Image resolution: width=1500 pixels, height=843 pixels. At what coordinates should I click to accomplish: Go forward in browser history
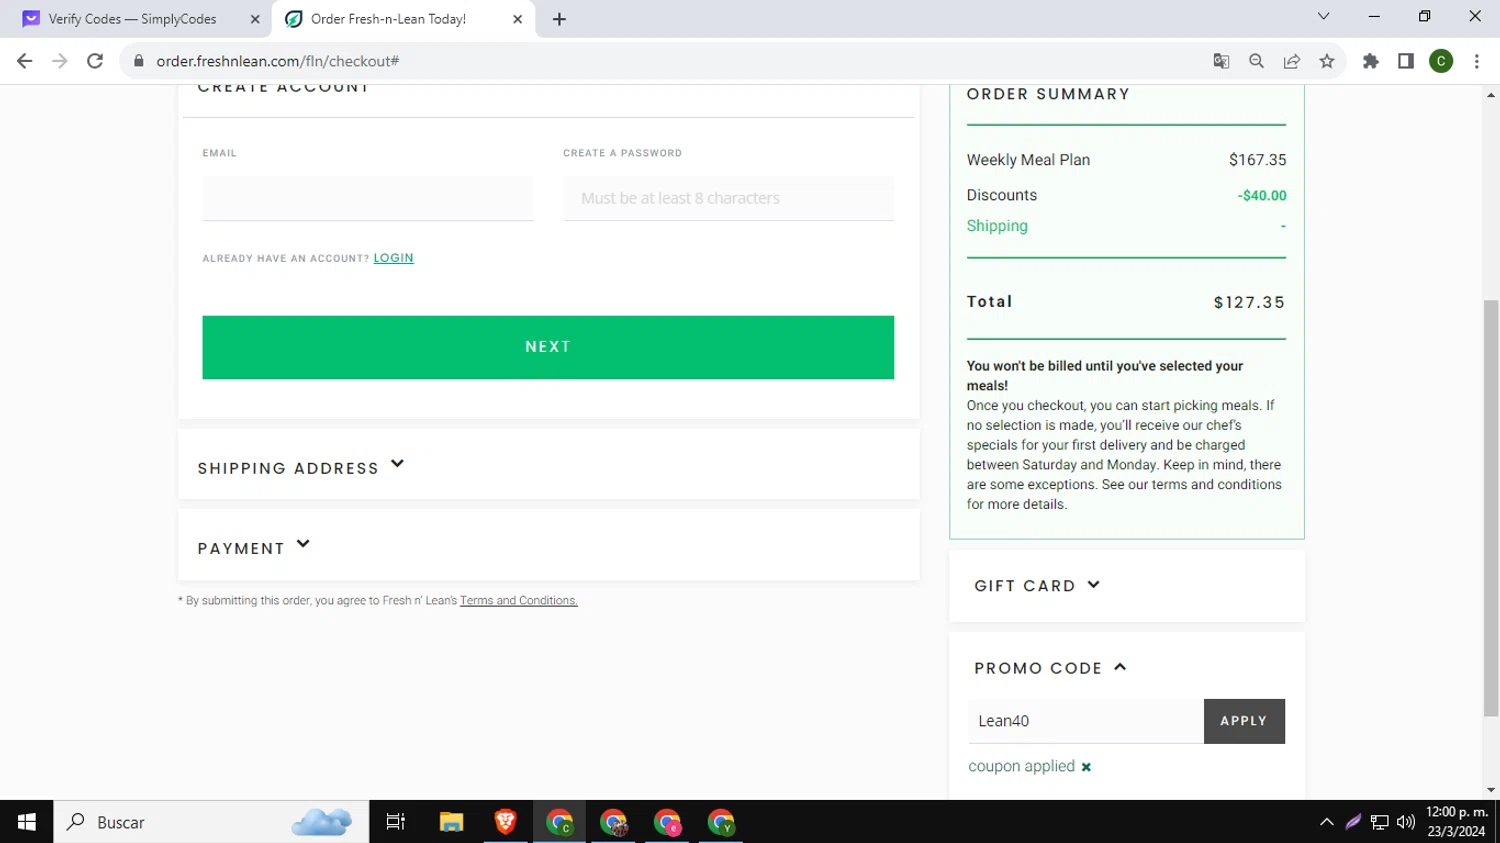coord(60,61)
